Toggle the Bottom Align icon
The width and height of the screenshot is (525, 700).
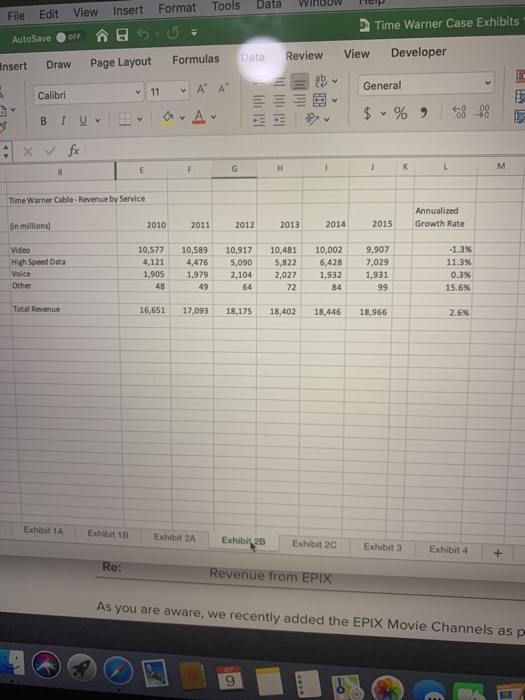[300, 82]
